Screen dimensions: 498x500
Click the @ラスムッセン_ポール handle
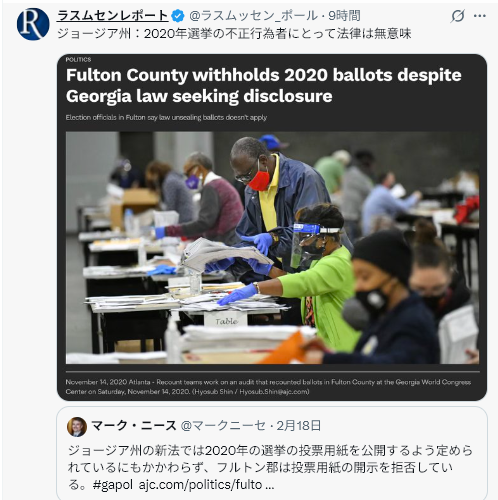[253, 15]
